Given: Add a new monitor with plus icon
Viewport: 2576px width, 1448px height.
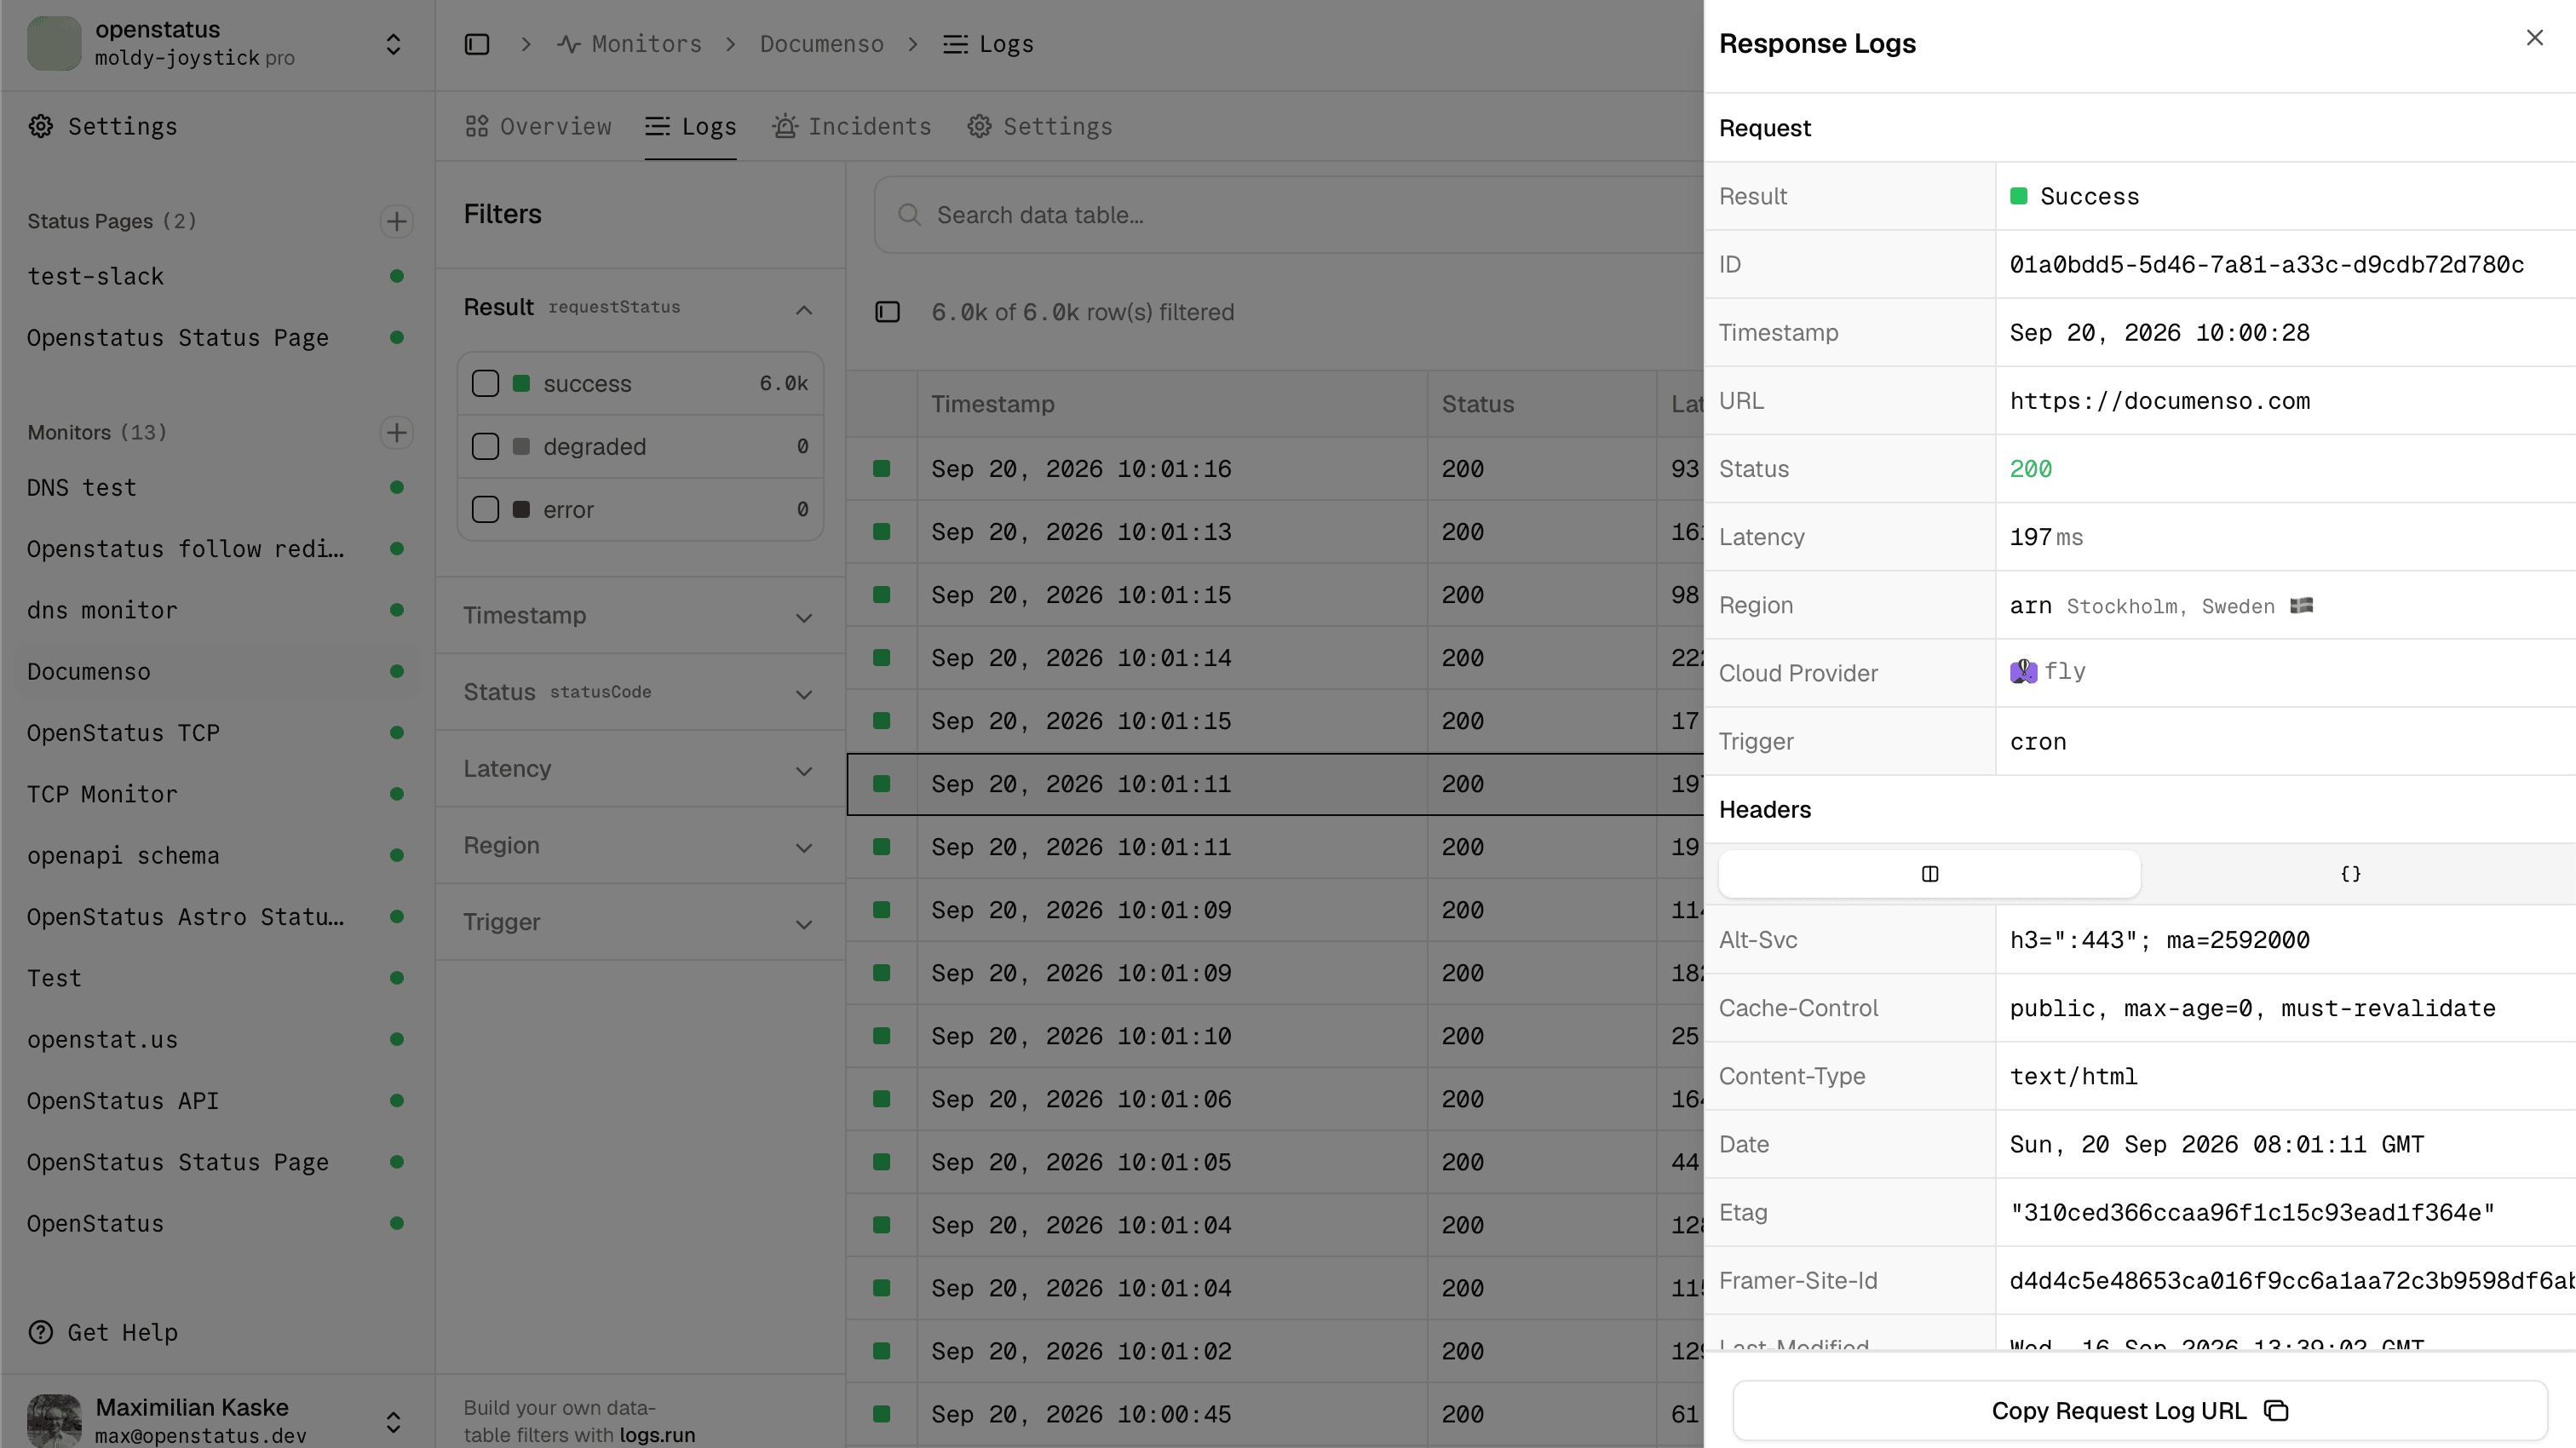Looking at the screenshot, I should [x=397, y=432].
